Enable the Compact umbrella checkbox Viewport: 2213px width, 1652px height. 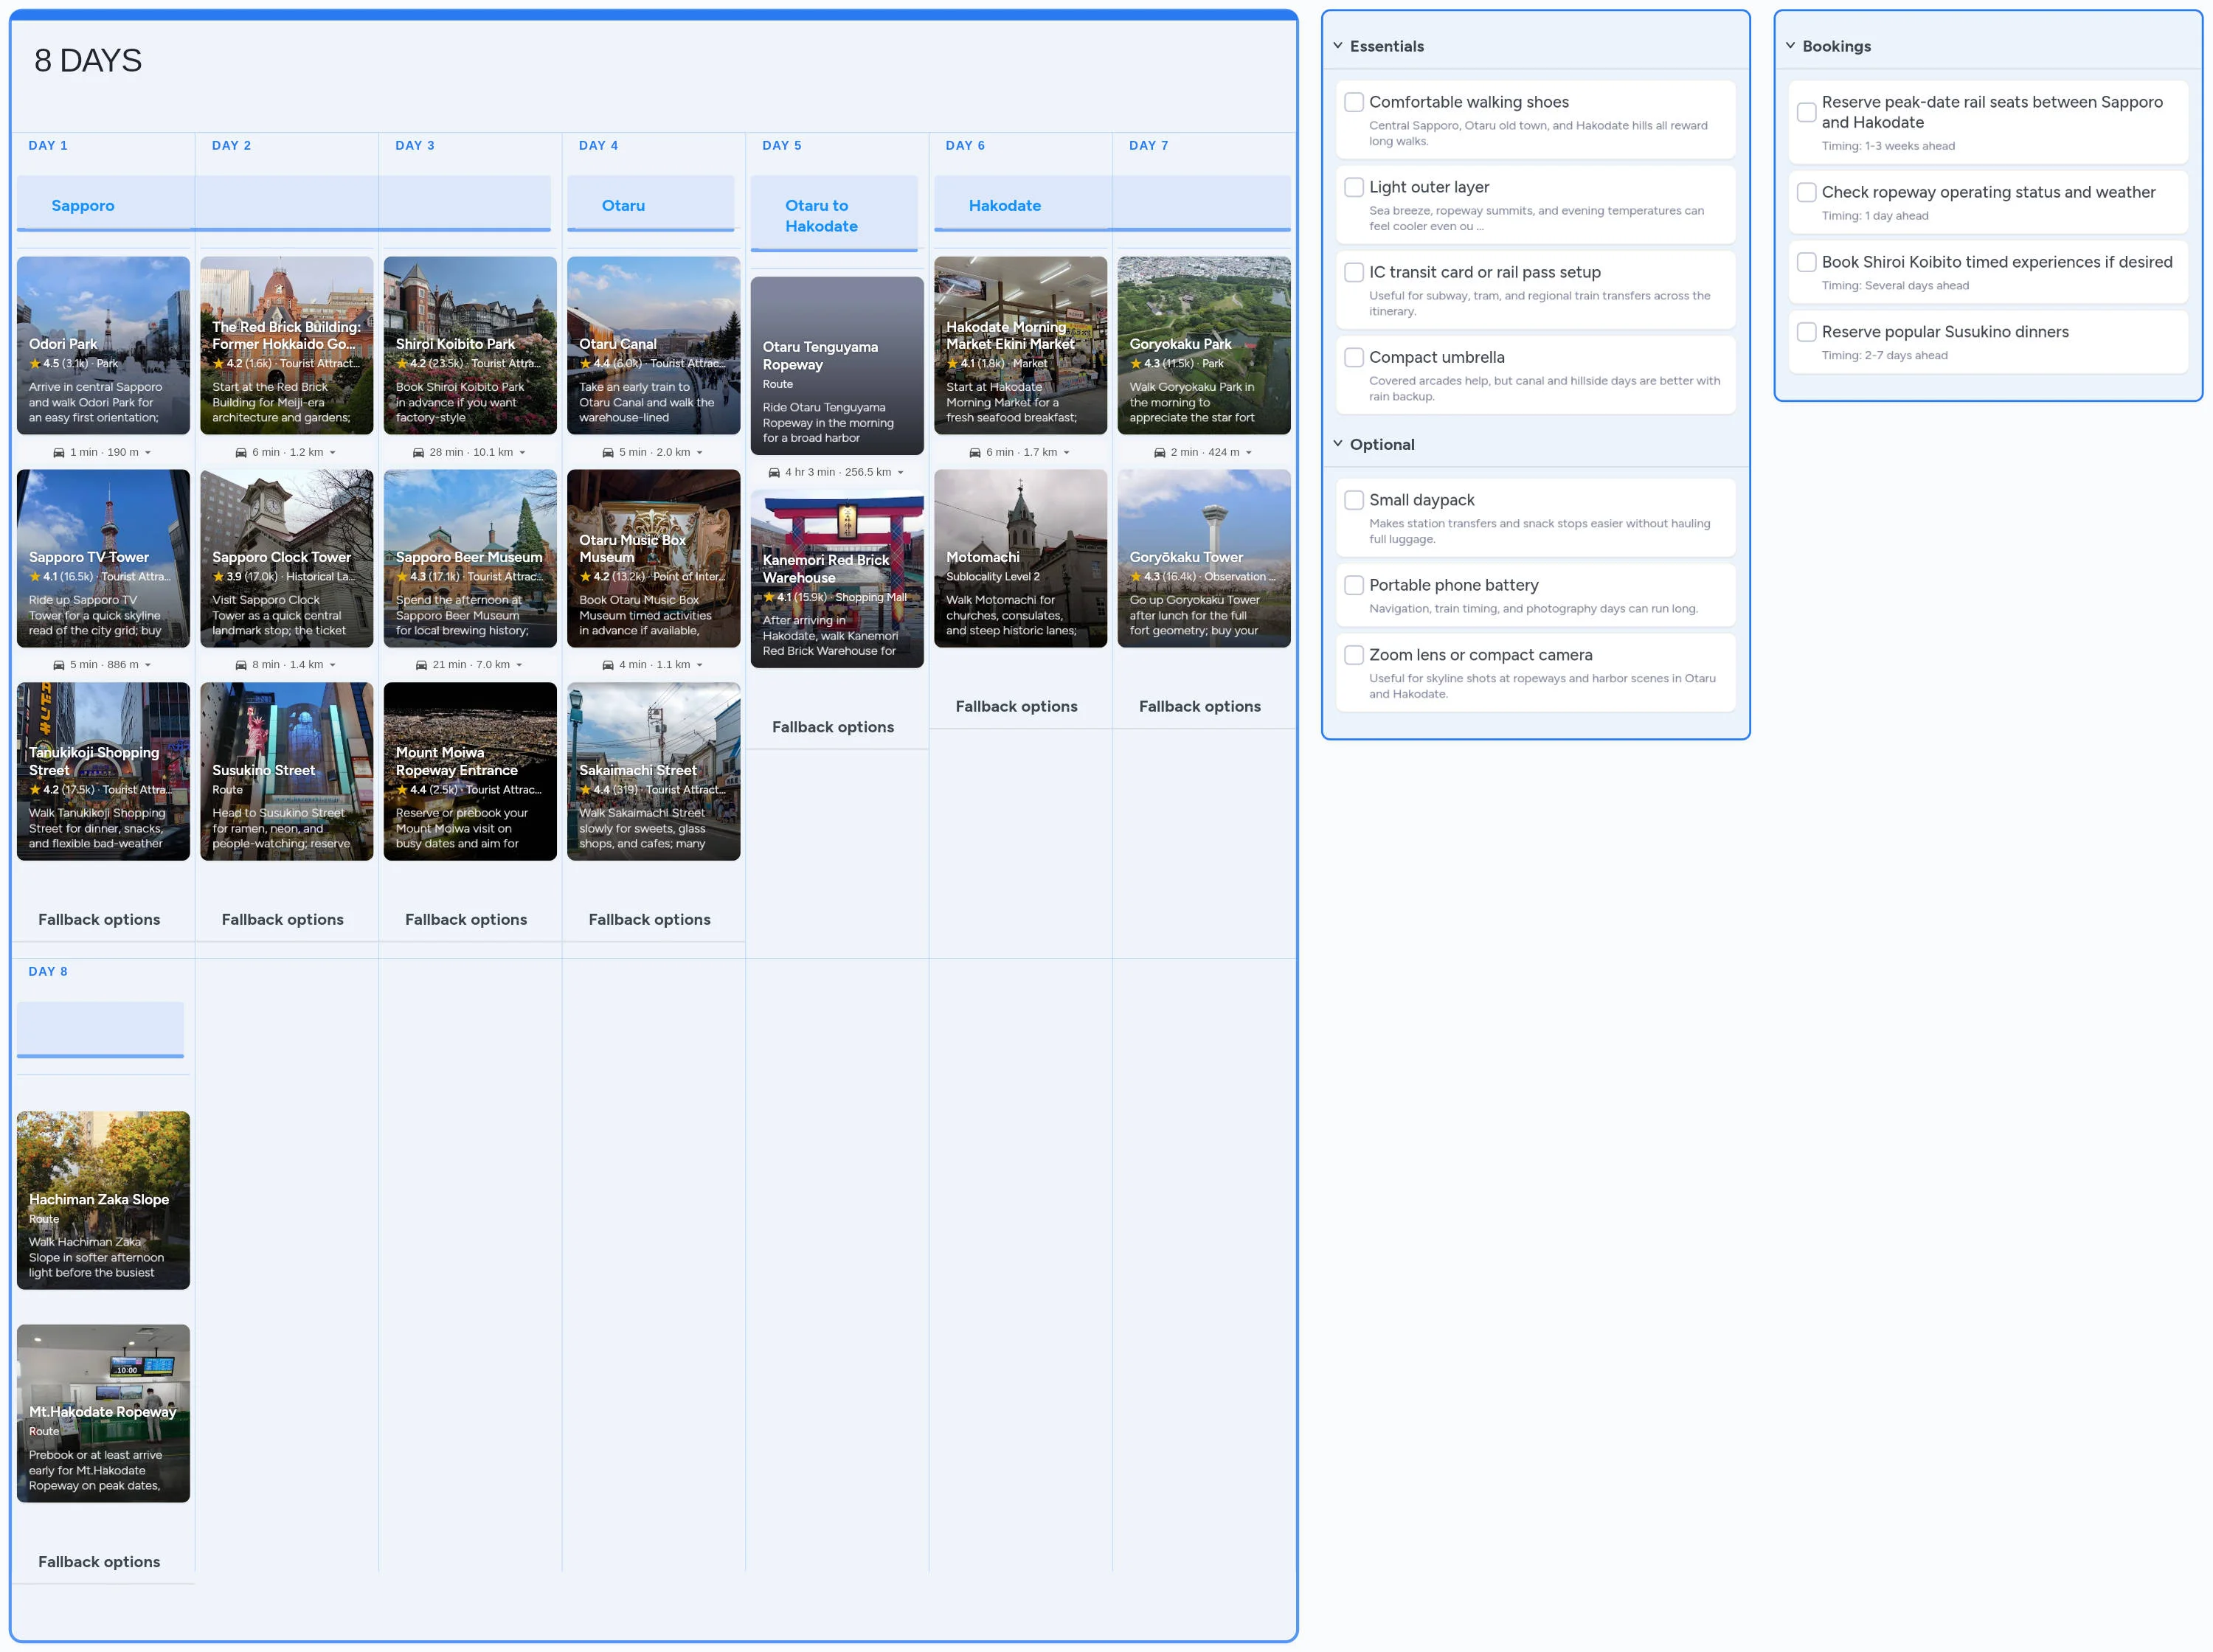[1354, 357]
